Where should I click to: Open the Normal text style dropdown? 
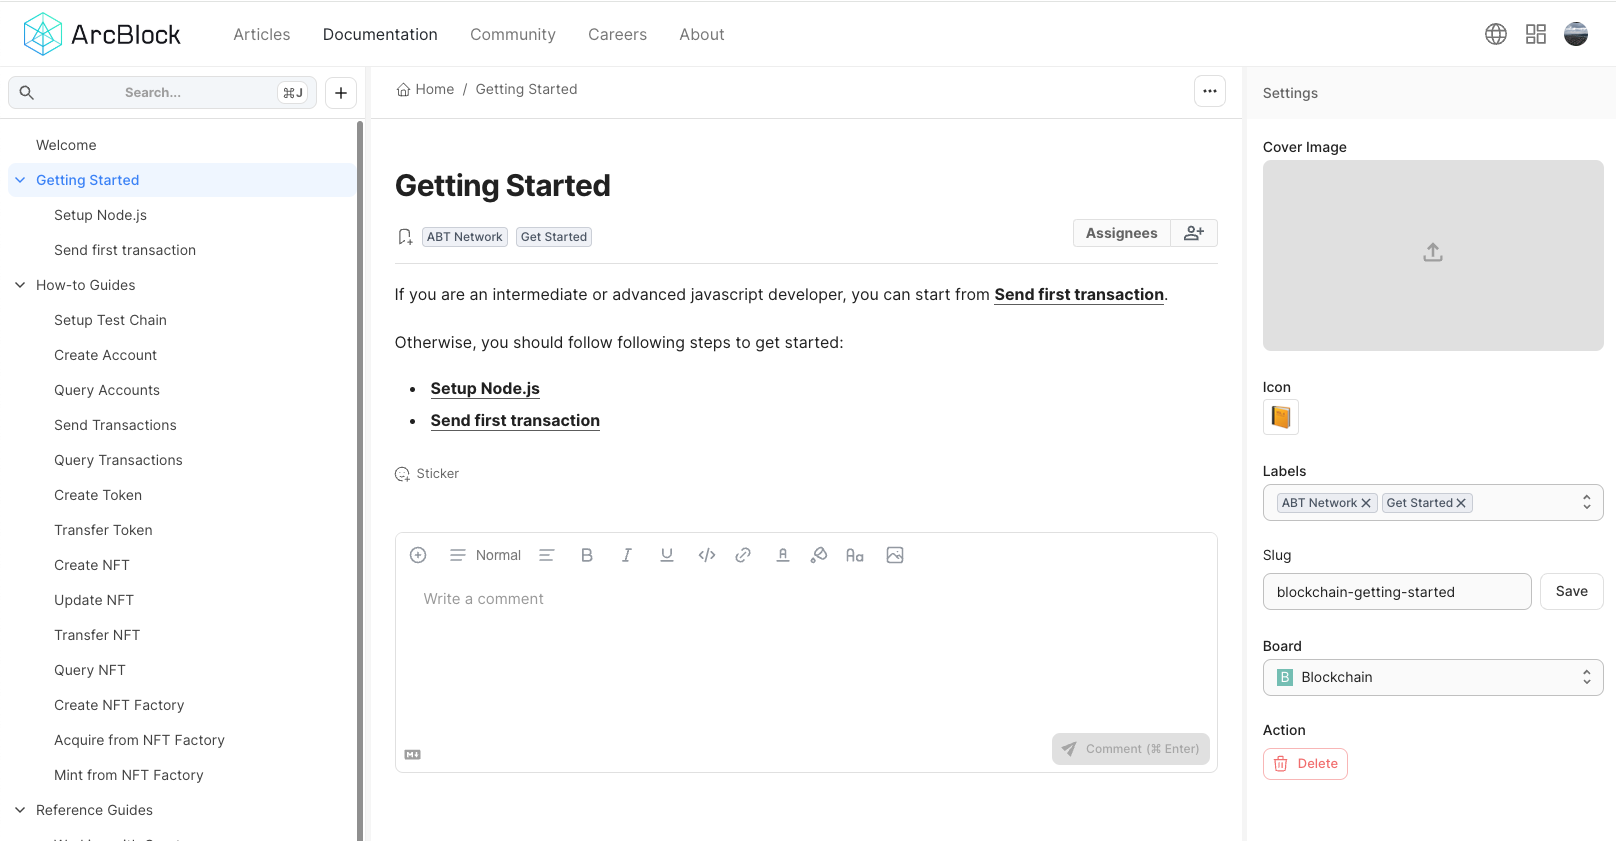486,555
